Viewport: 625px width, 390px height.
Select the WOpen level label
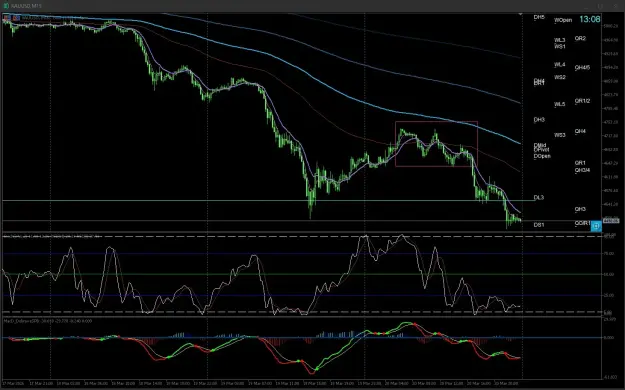tap(563, 20)
